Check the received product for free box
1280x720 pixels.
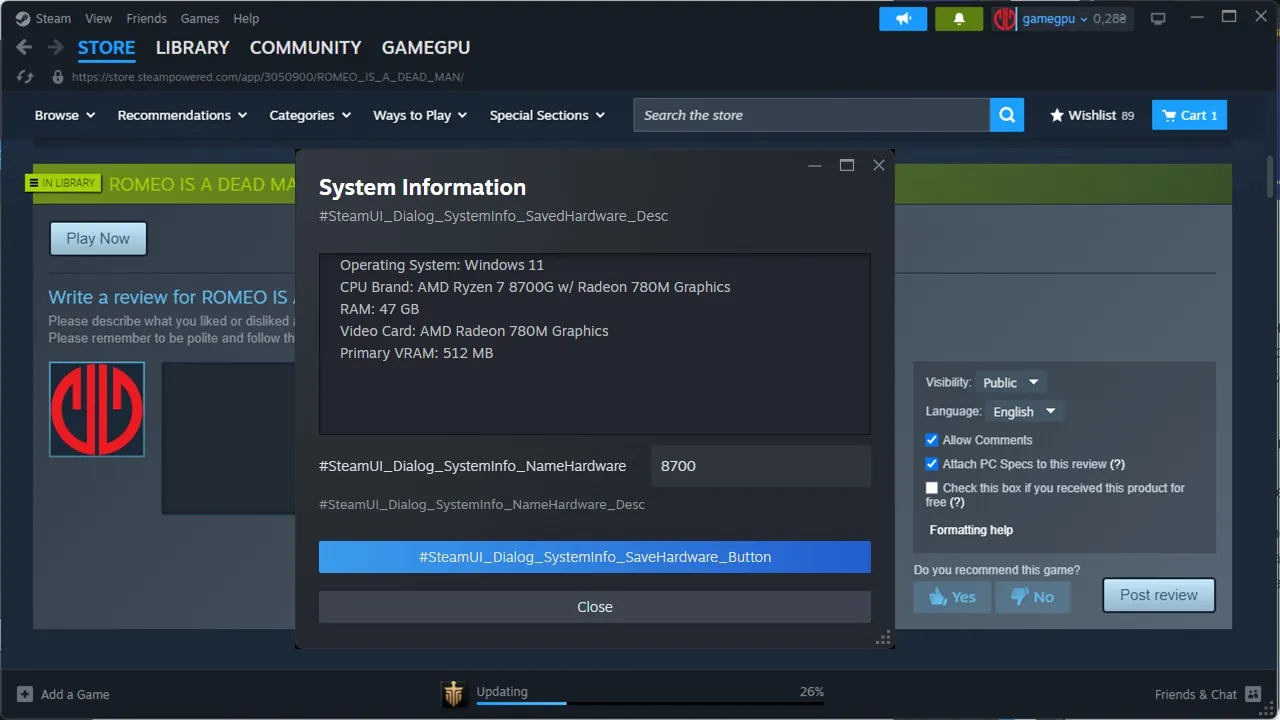[932, 488]
